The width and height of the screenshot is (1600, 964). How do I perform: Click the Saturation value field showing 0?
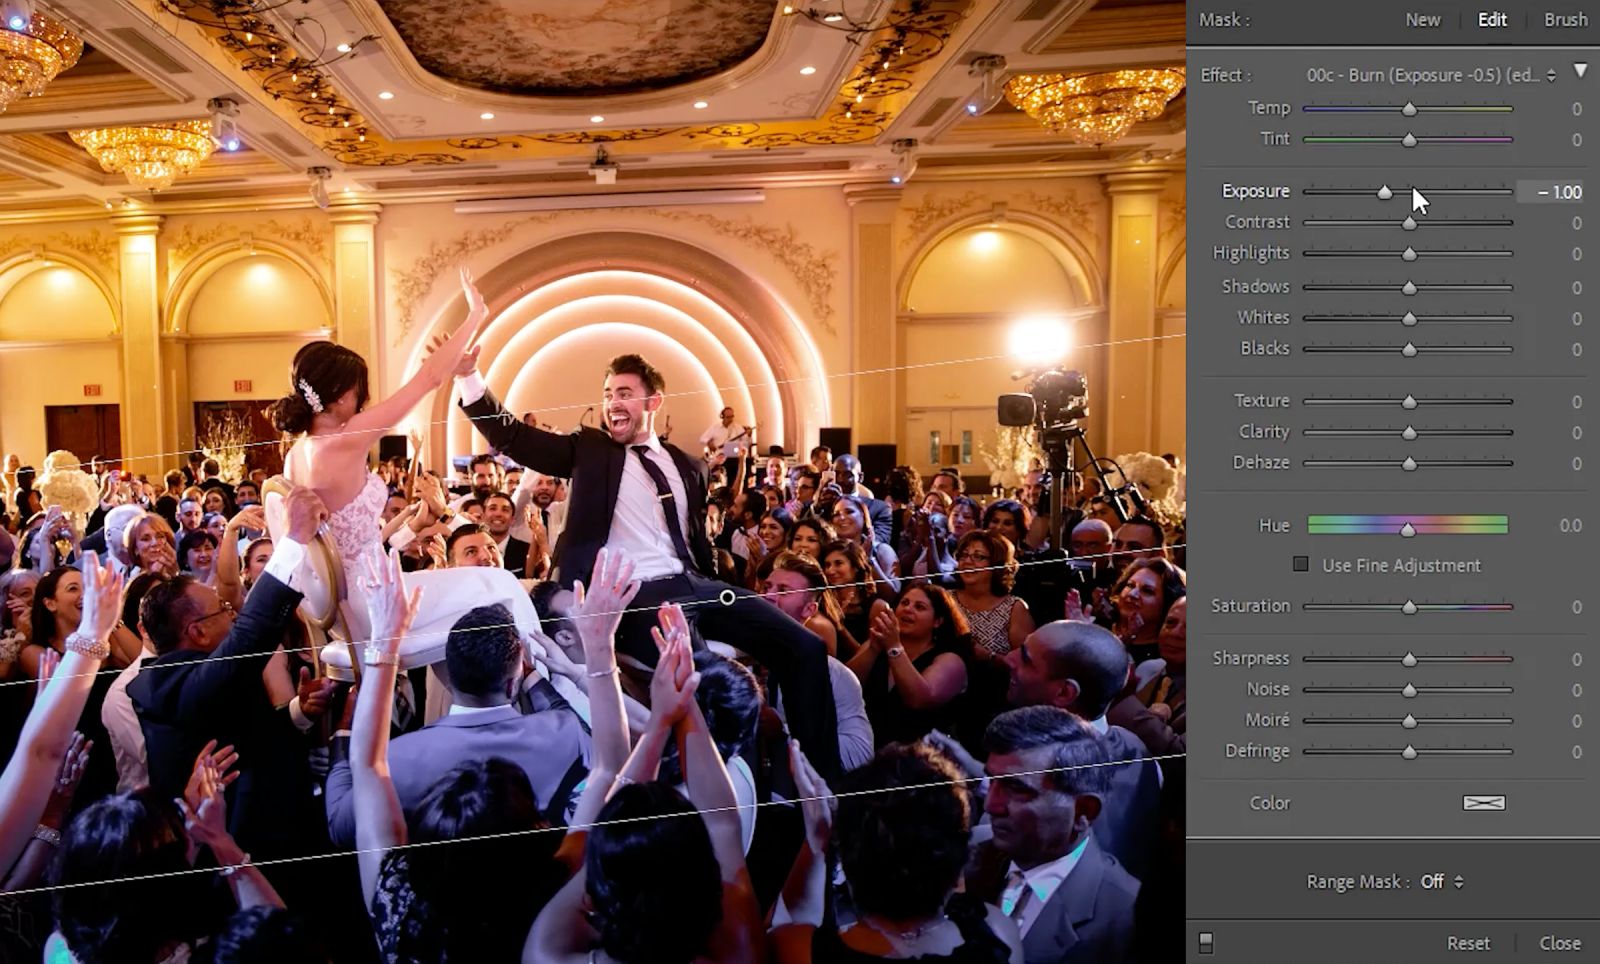click(1575, 605)
